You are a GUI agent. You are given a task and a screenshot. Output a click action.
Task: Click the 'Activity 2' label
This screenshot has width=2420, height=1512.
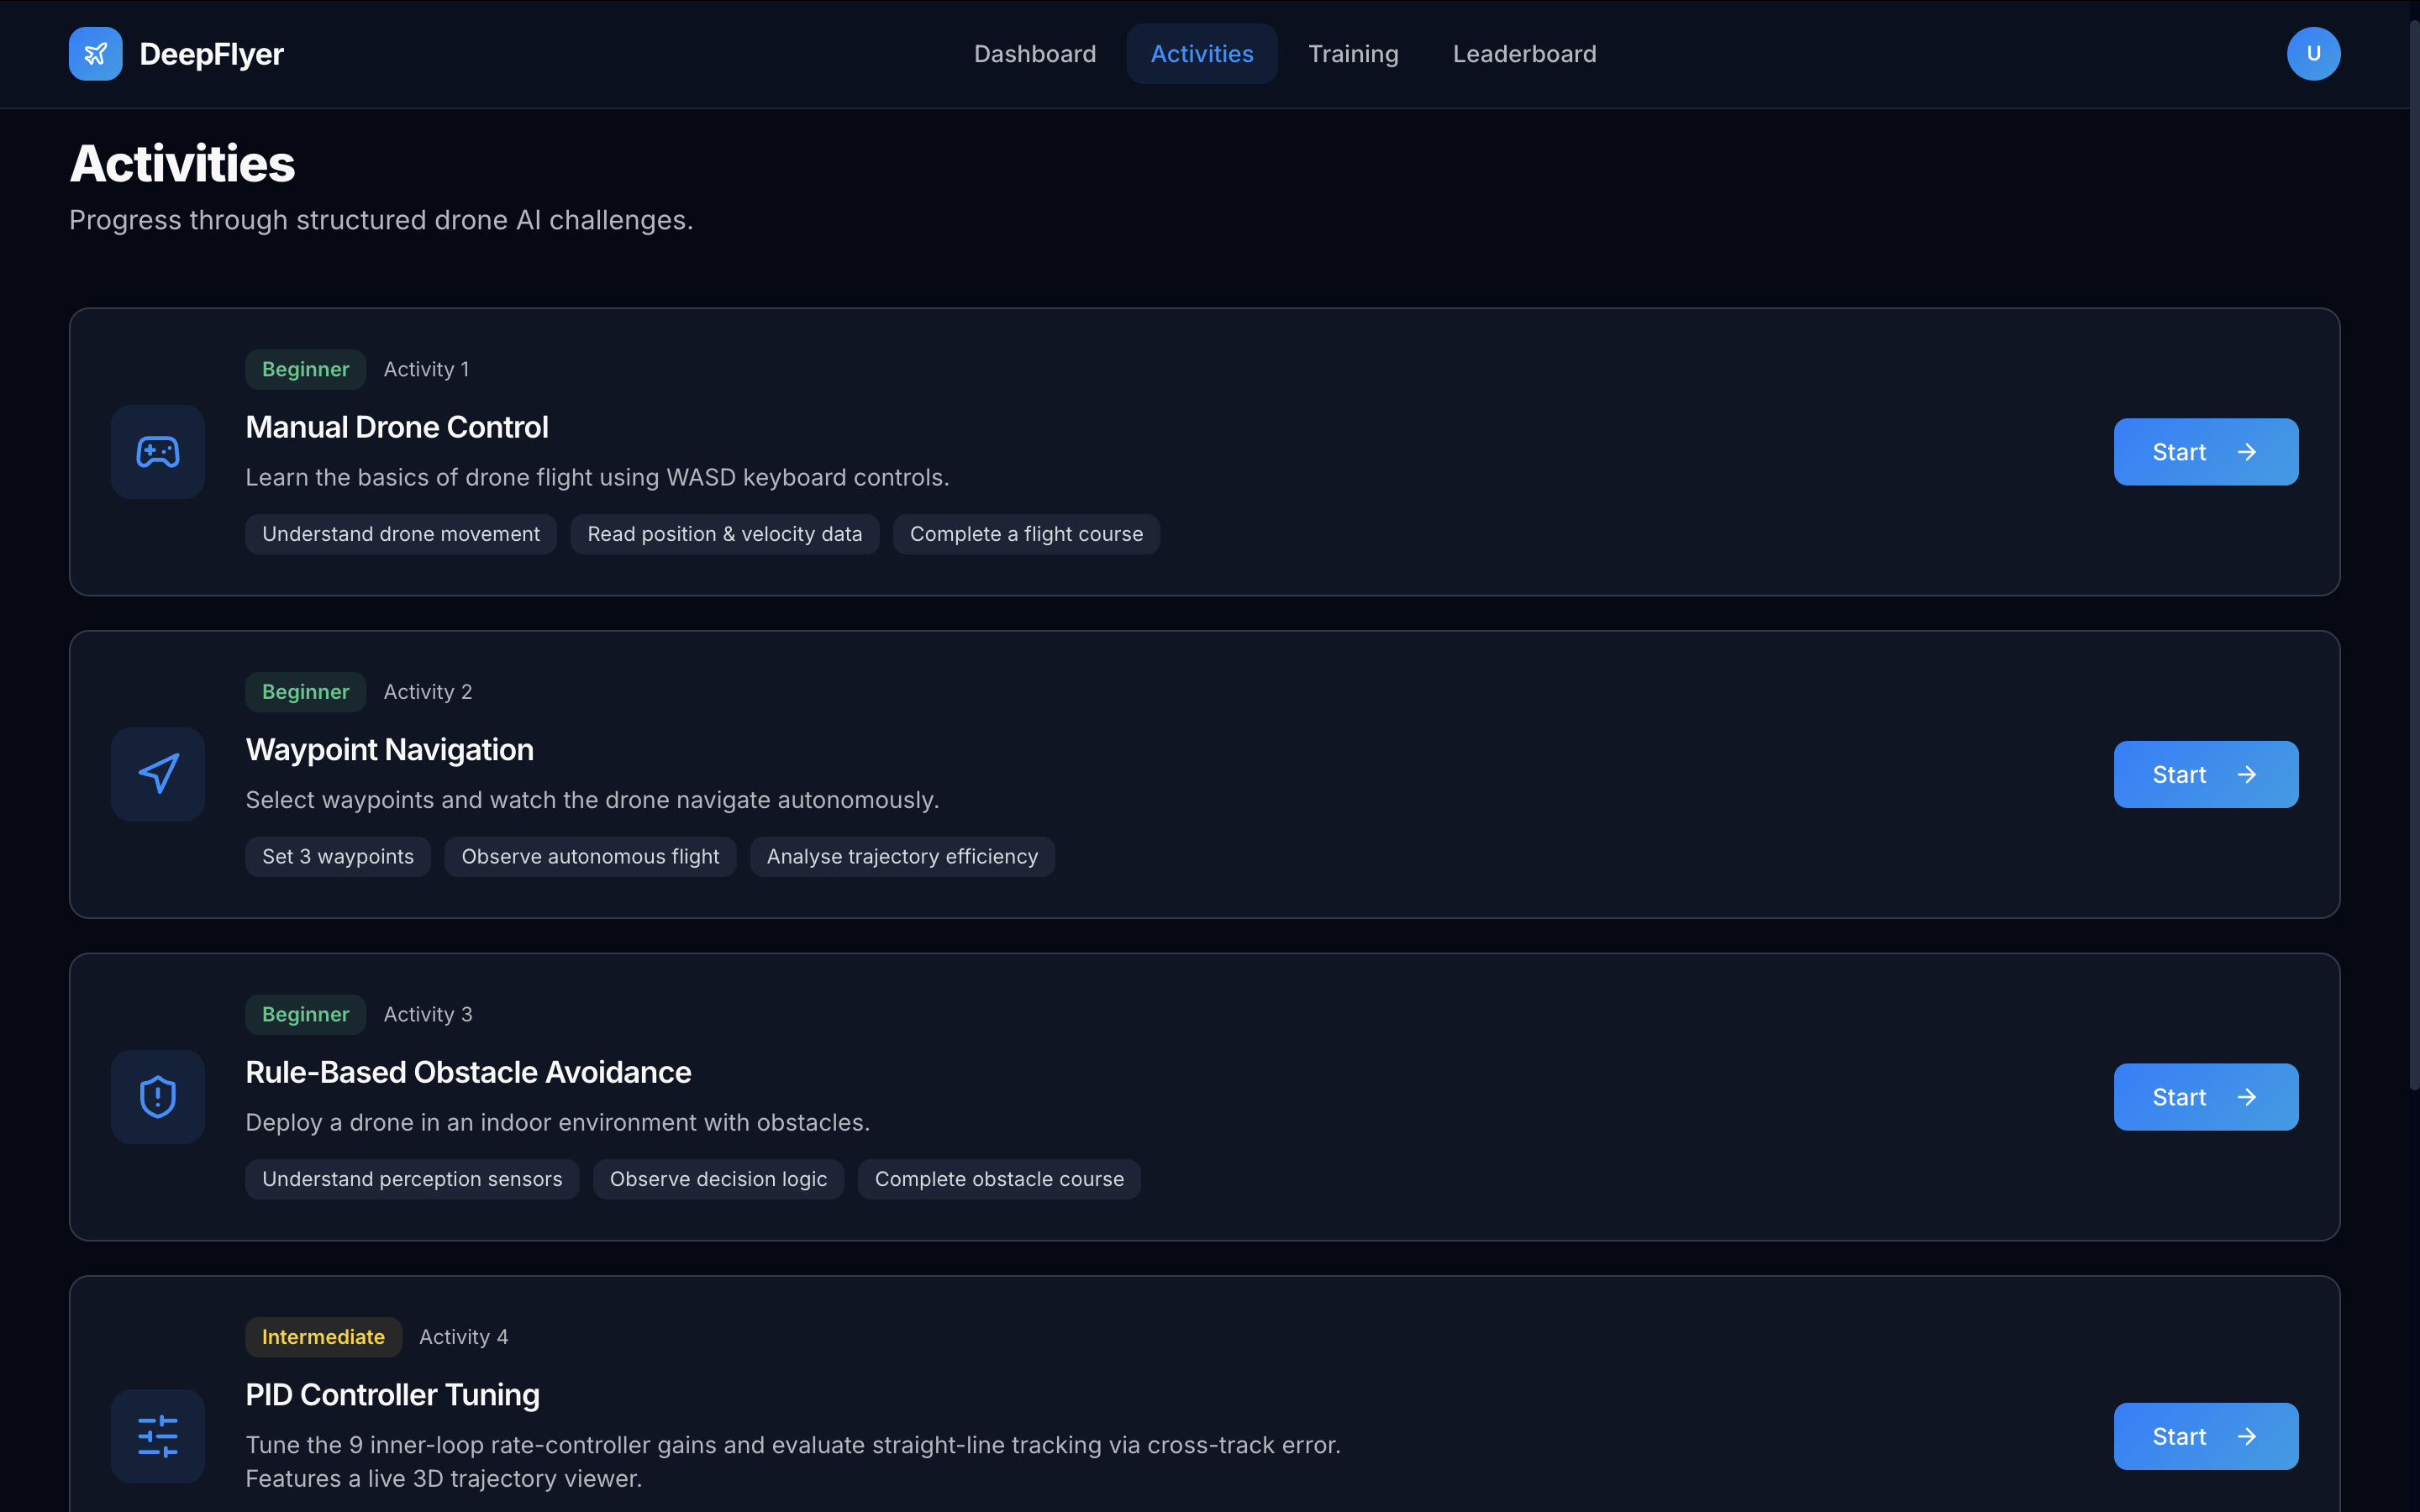pos(428,692)
